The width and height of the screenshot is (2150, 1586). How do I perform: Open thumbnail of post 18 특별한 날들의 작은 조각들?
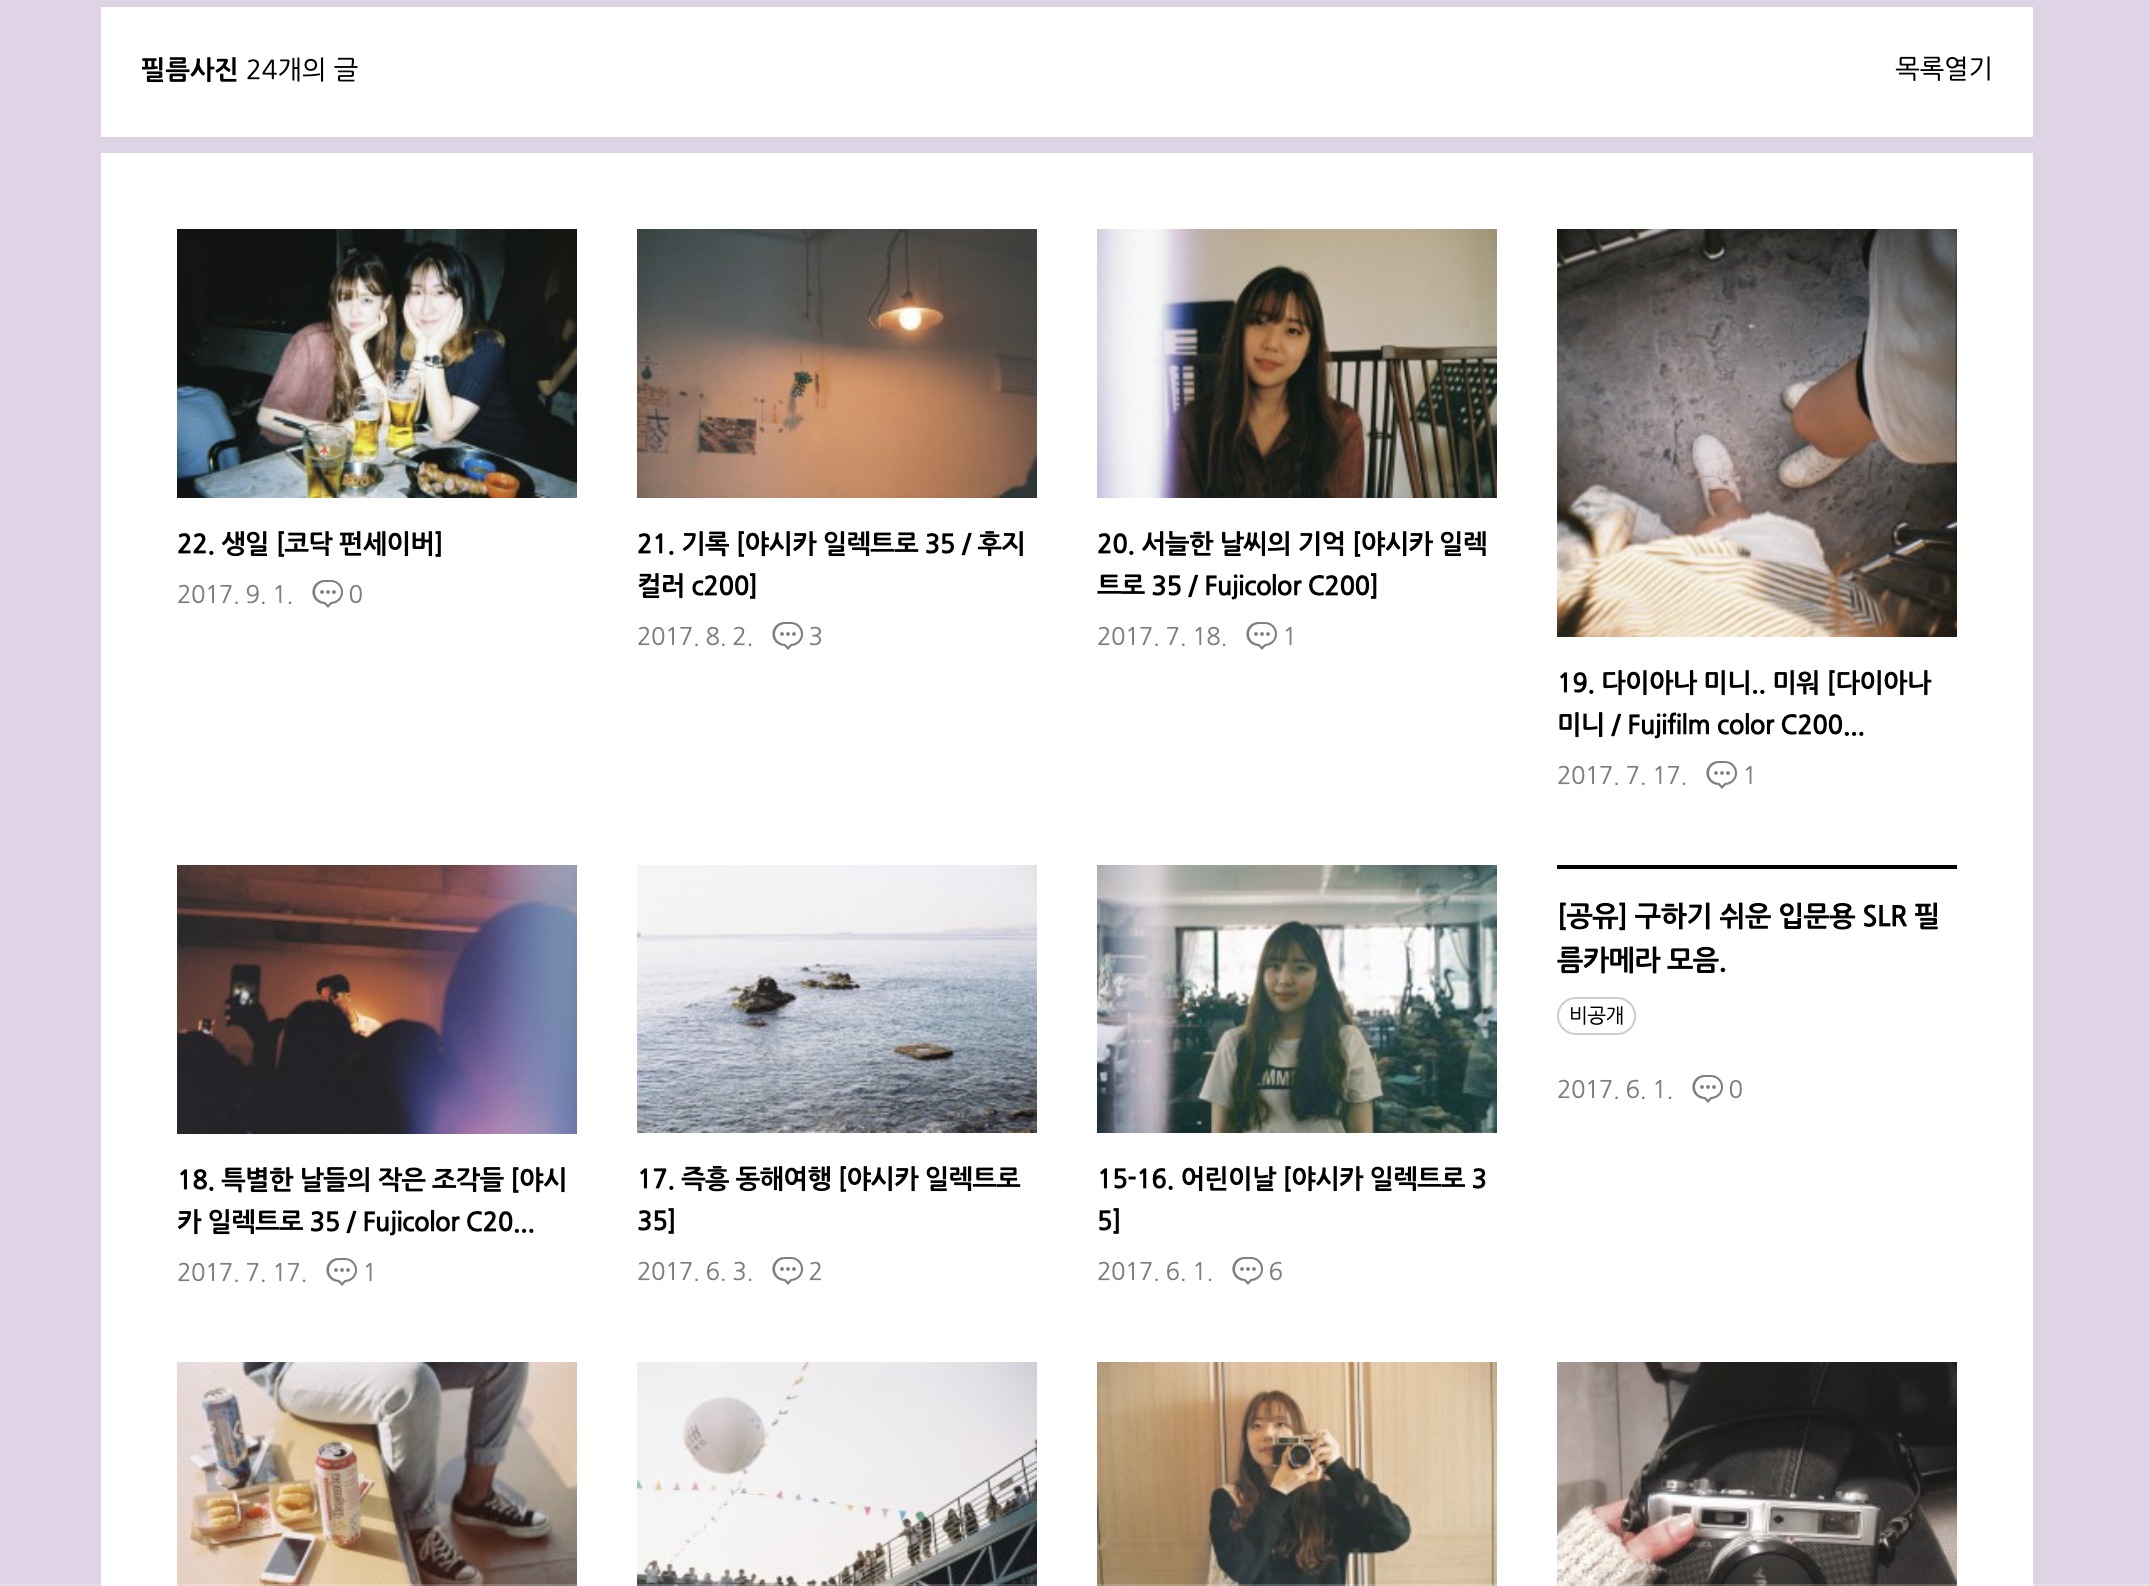click(377, 999)
